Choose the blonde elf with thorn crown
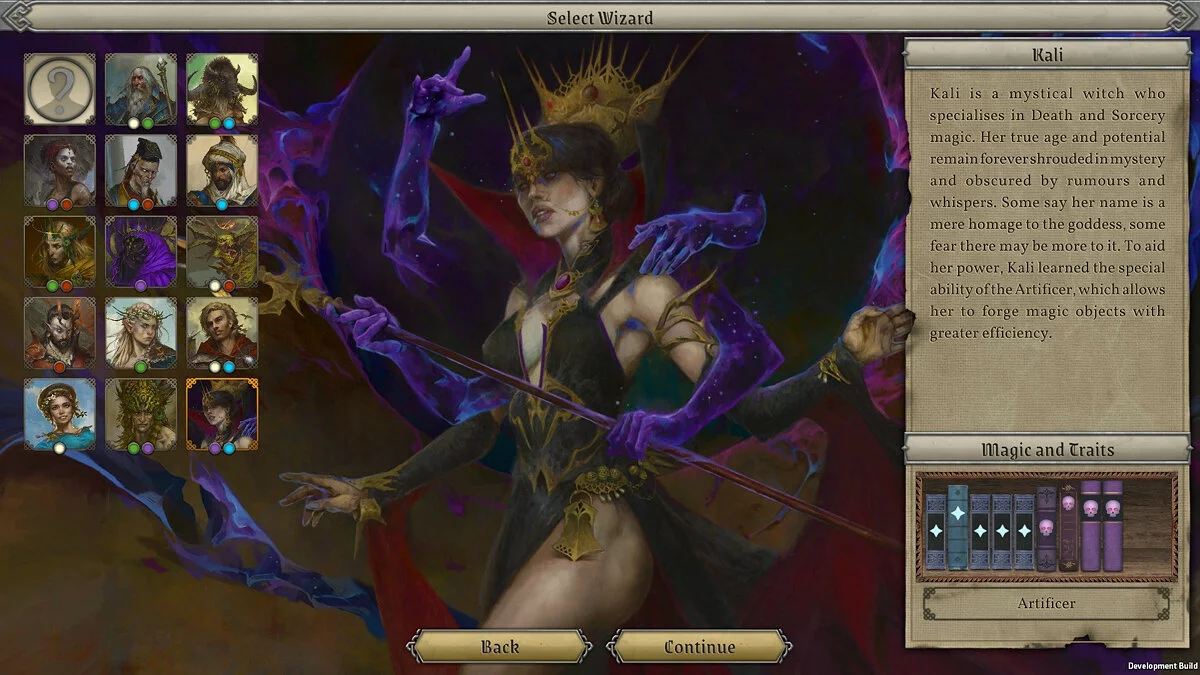This screenshot has height=675, width=1200. (x=141, y=332)
